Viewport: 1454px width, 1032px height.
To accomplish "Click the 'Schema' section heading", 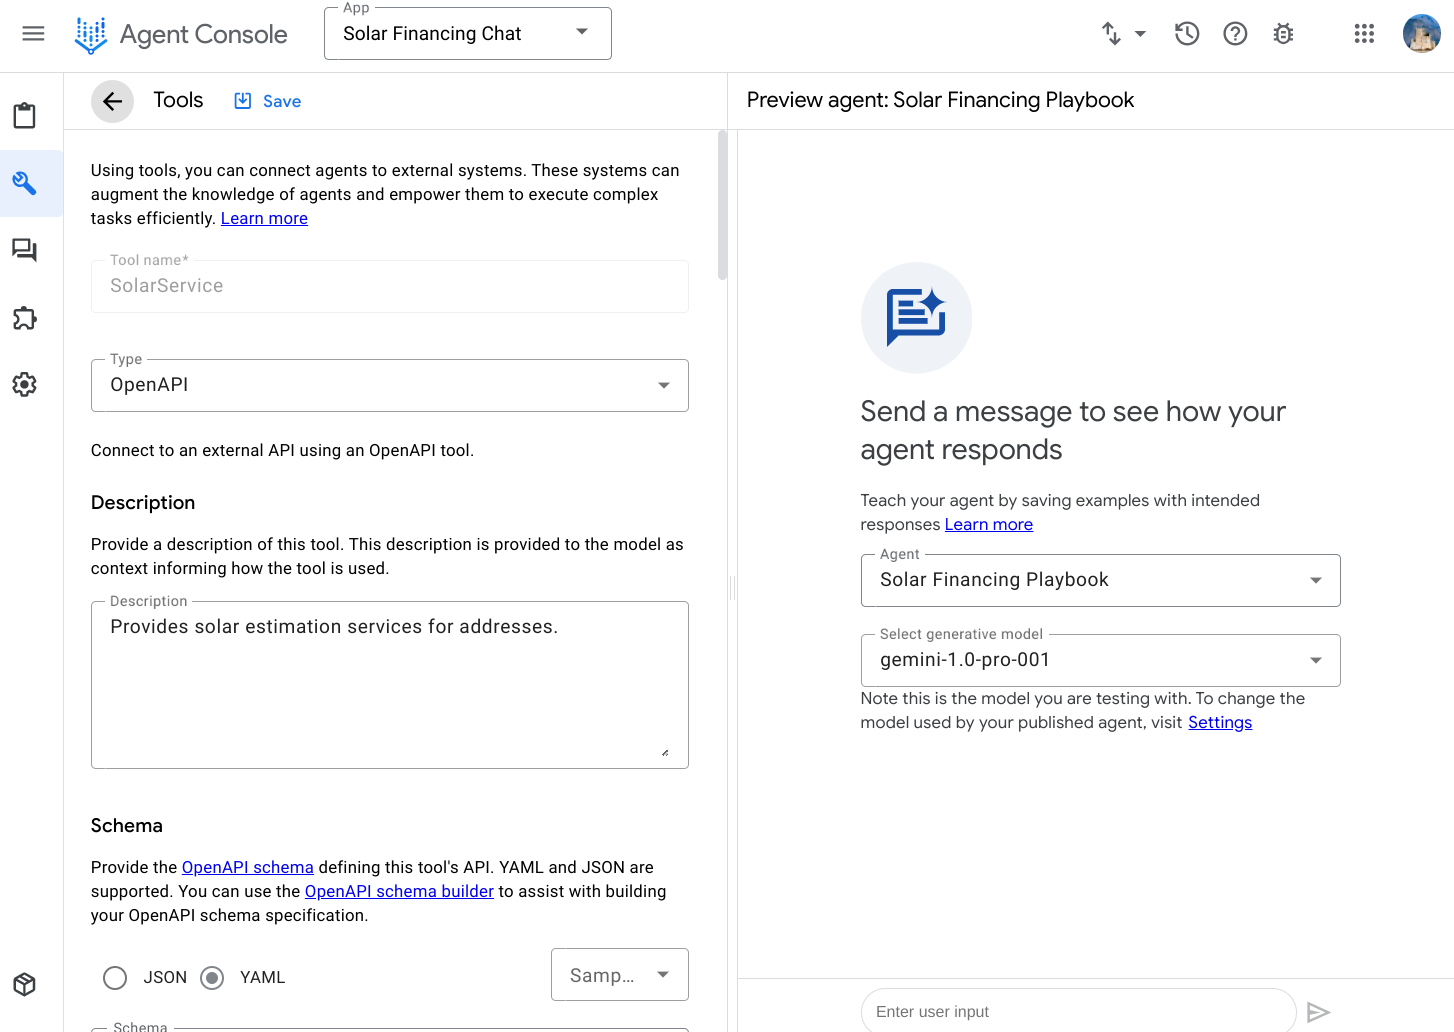I will (127, 825).
